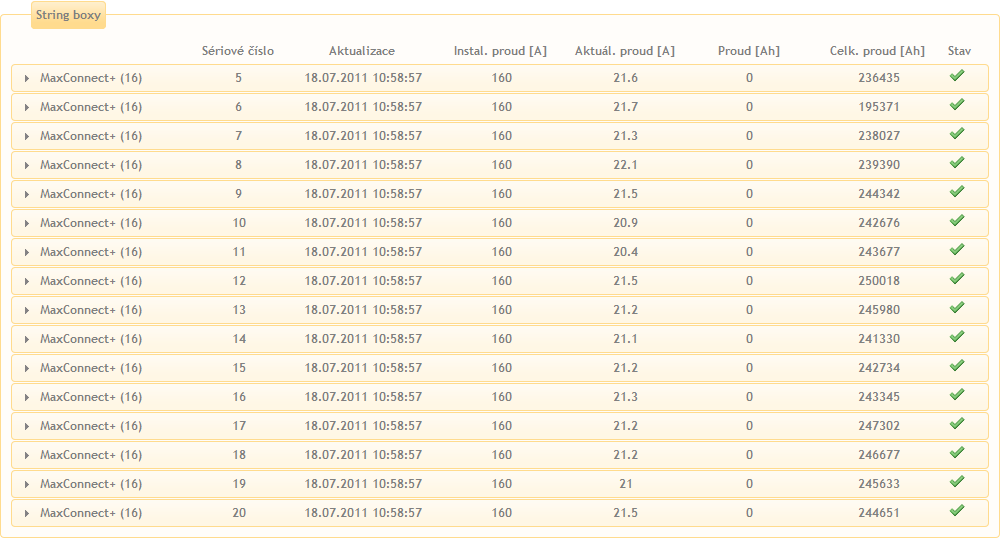
Task: Click the Aktuál. proud [A] column header
Action: [x=625, y=51]
